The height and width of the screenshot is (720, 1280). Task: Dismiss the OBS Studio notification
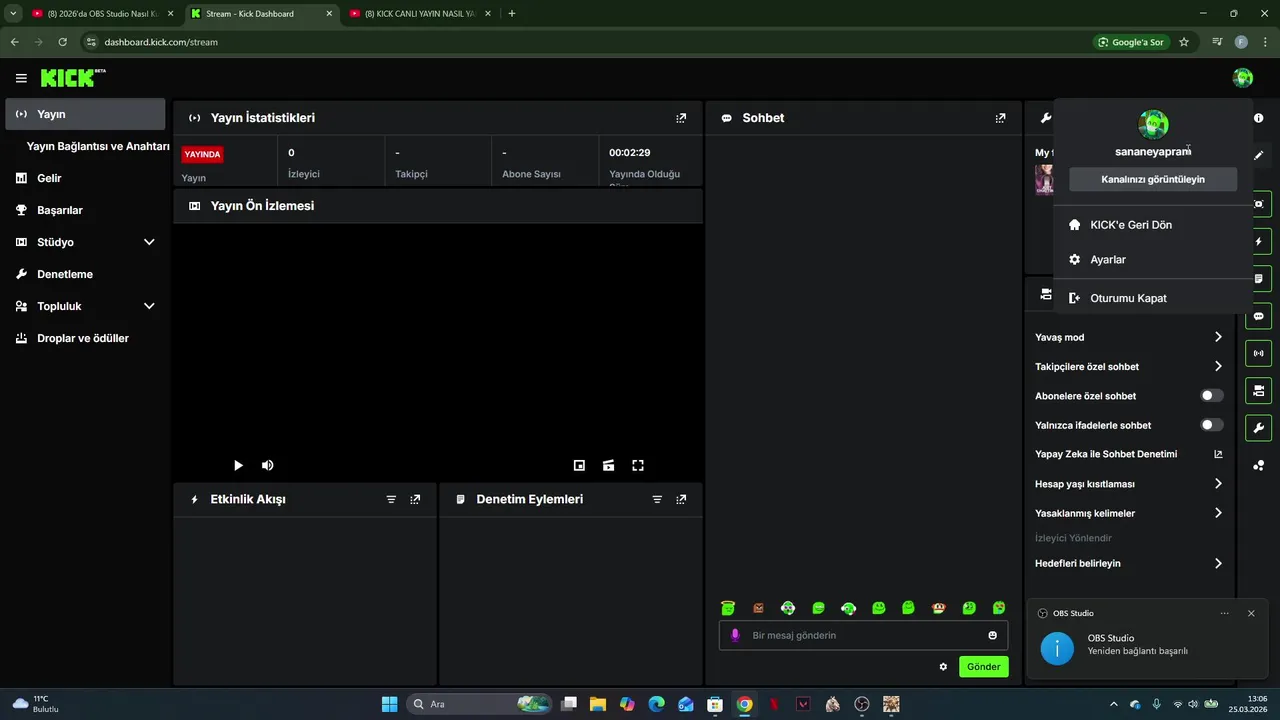(x=1251, y=613)
